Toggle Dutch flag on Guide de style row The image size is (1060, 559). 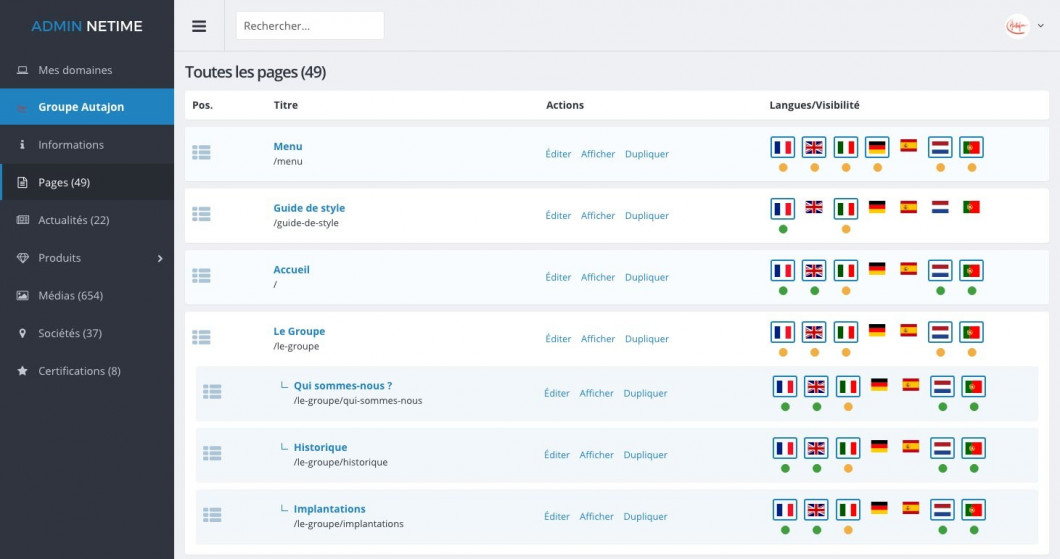tap(940, 207)
